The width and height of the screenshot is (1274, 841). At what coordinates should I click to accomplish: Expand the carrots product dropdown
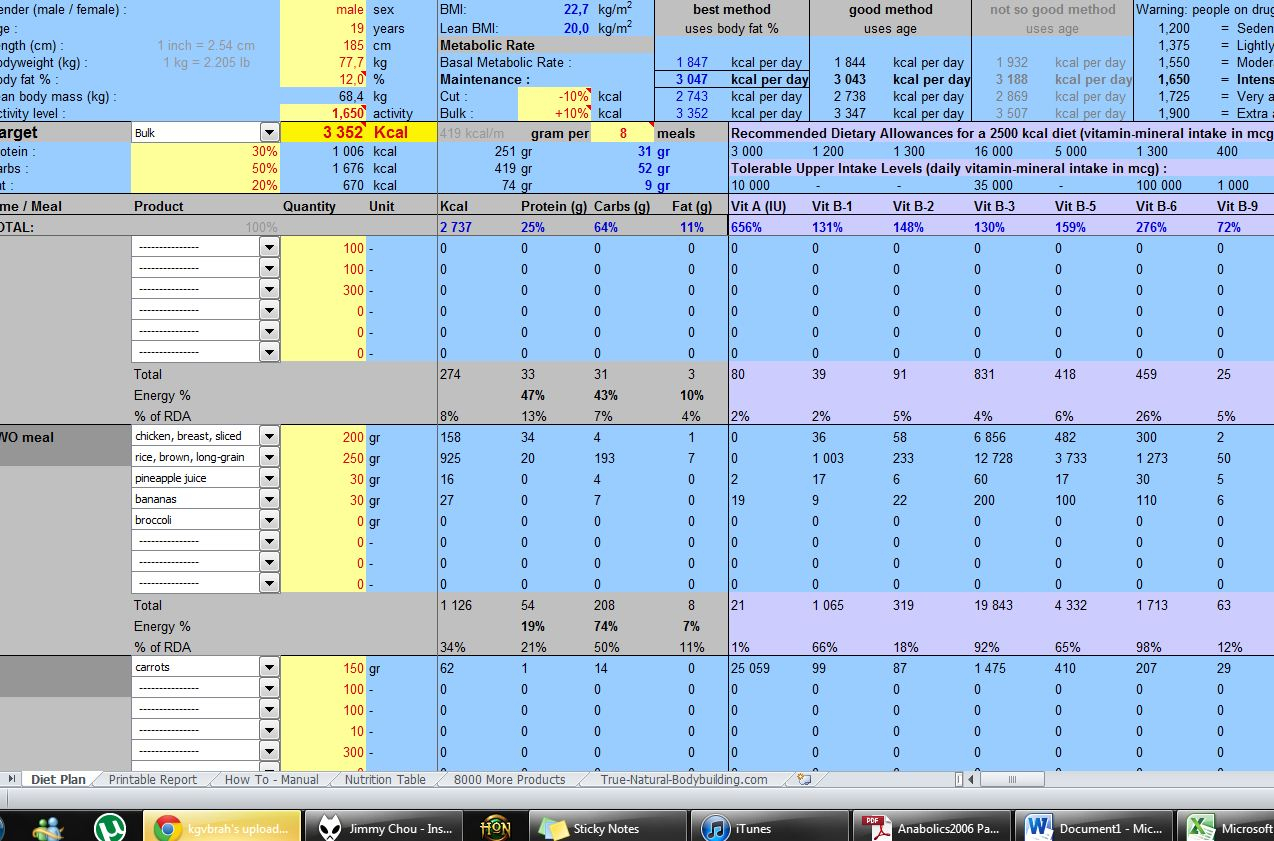[269, 667]
